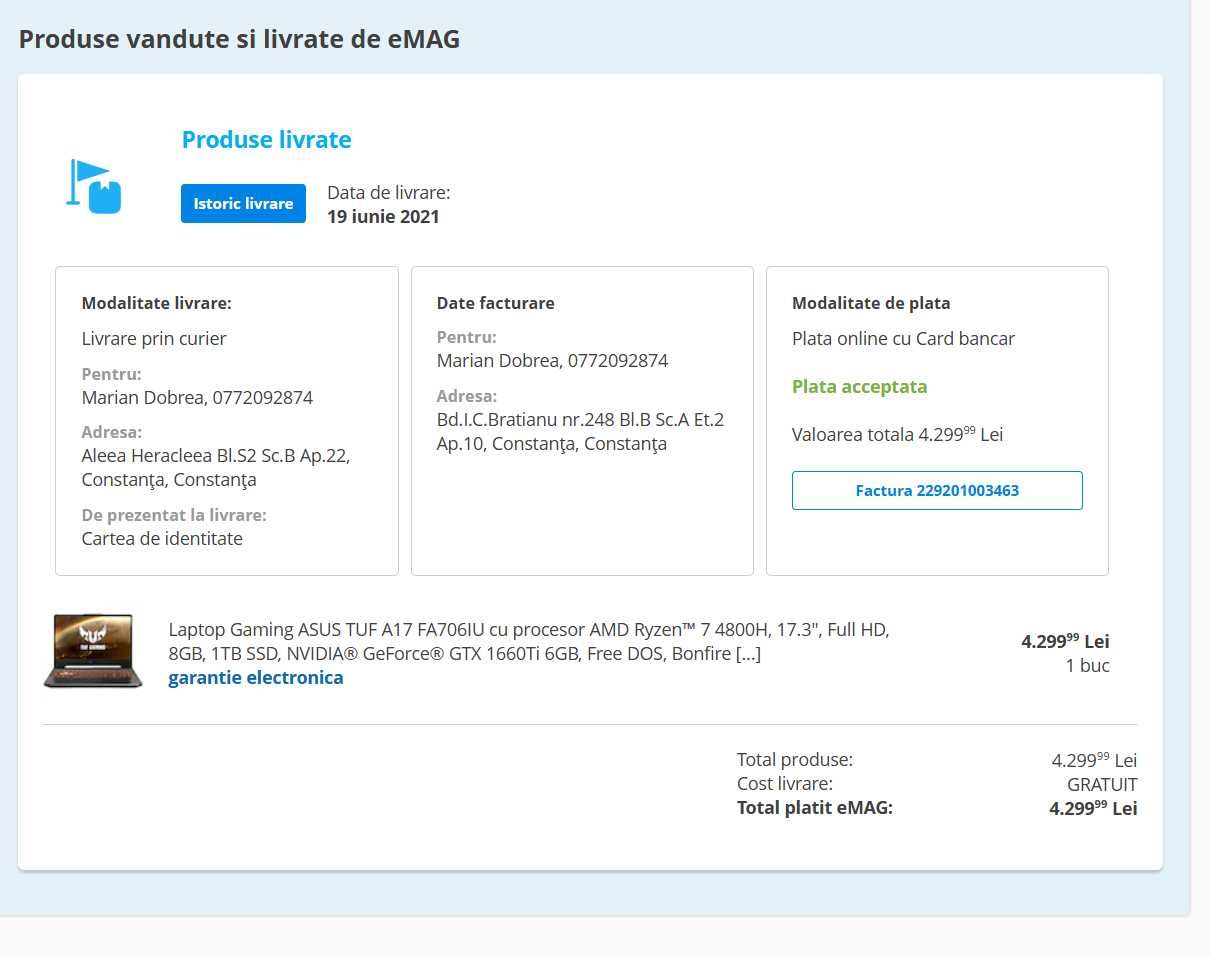The height and width of the screenshot is (957, 1211).
Task: Click the Modalitate de plata heading
Action: click(x=871, y=303)
